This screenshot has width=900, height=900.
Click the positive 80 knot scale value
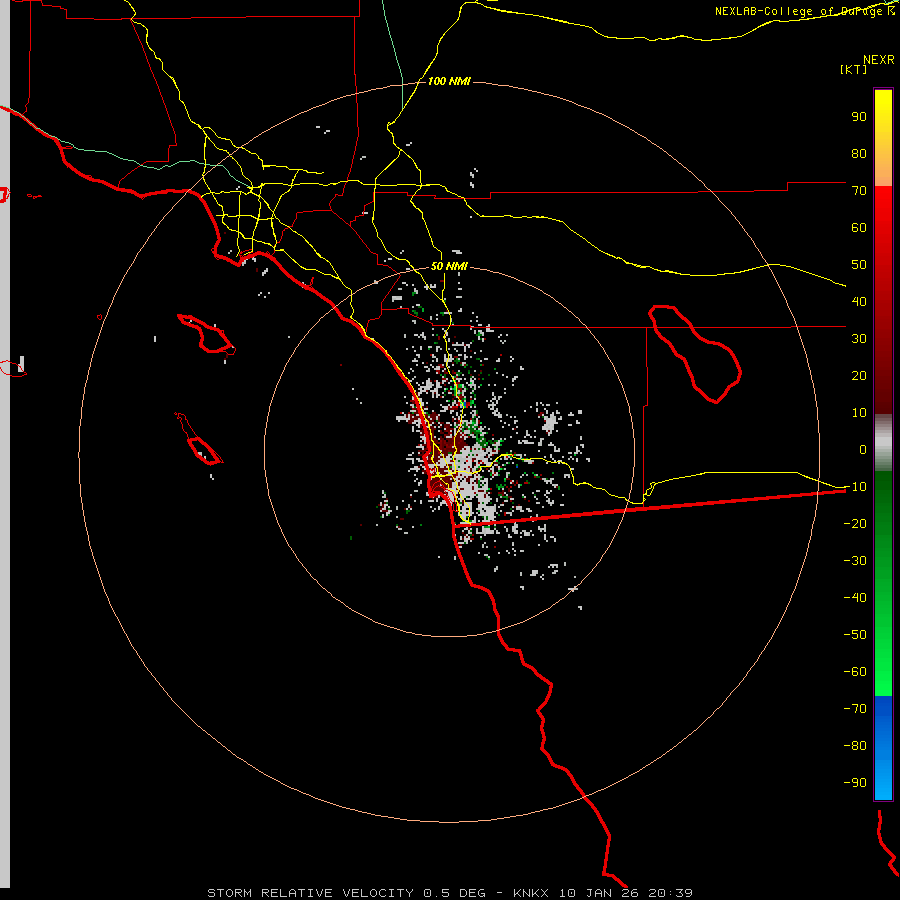[859, 154]
